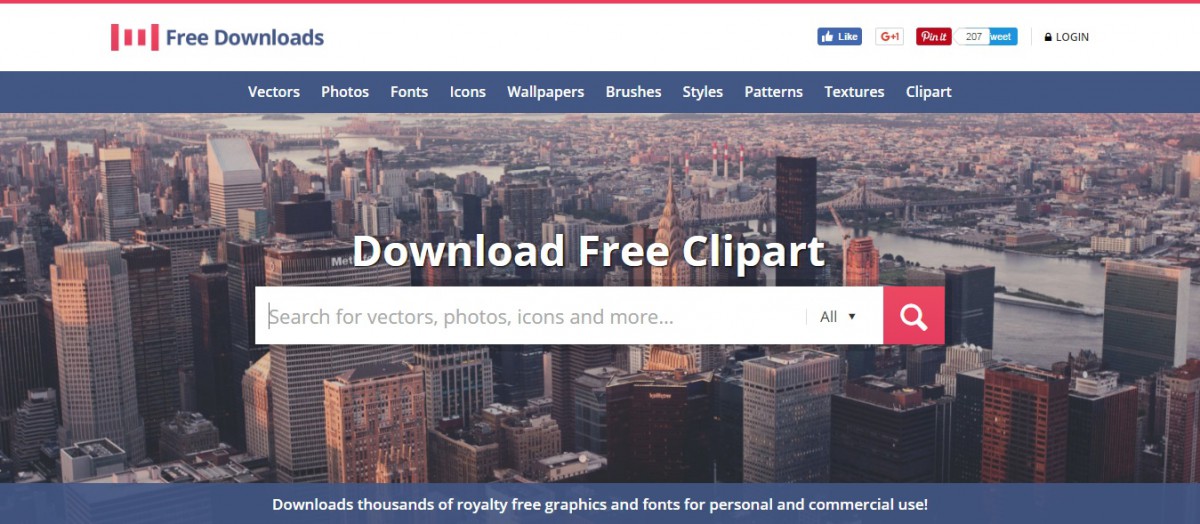Screen dimensions: 1200x524
Task: Click the LOGIN link
Action: tap(1072, 37)
